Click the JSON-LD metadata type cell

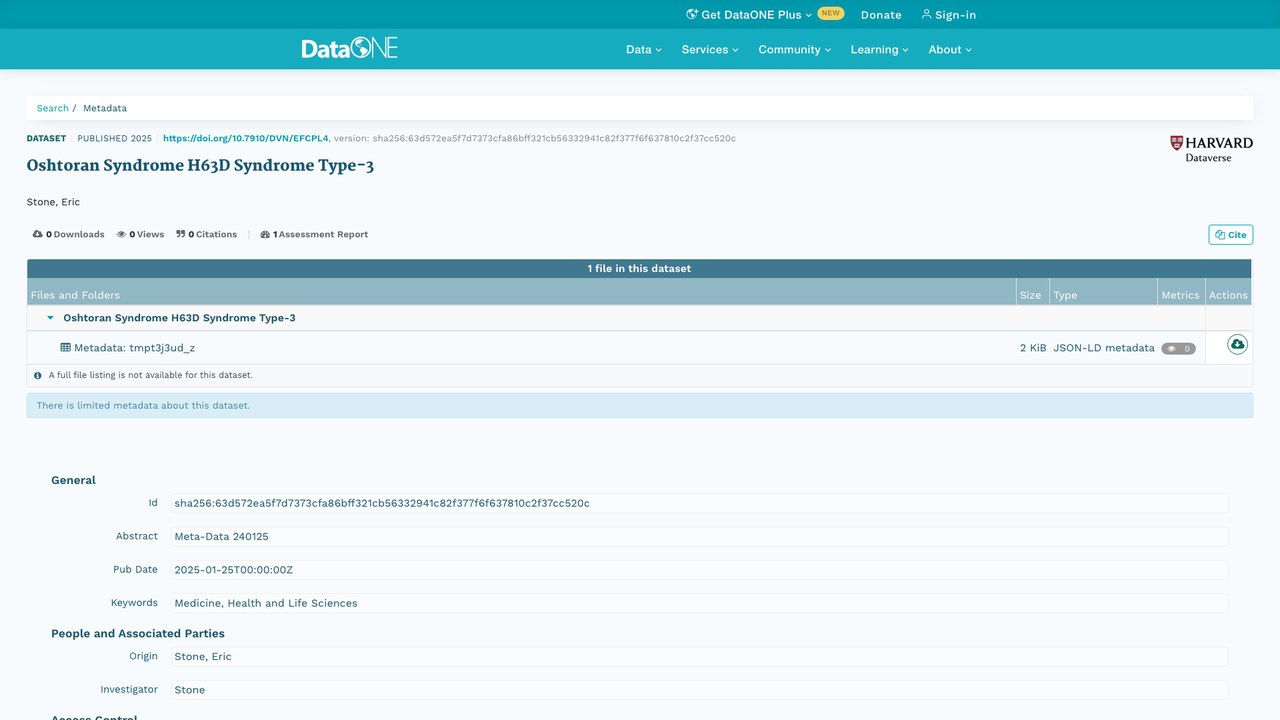click(x=1104, y=348)
